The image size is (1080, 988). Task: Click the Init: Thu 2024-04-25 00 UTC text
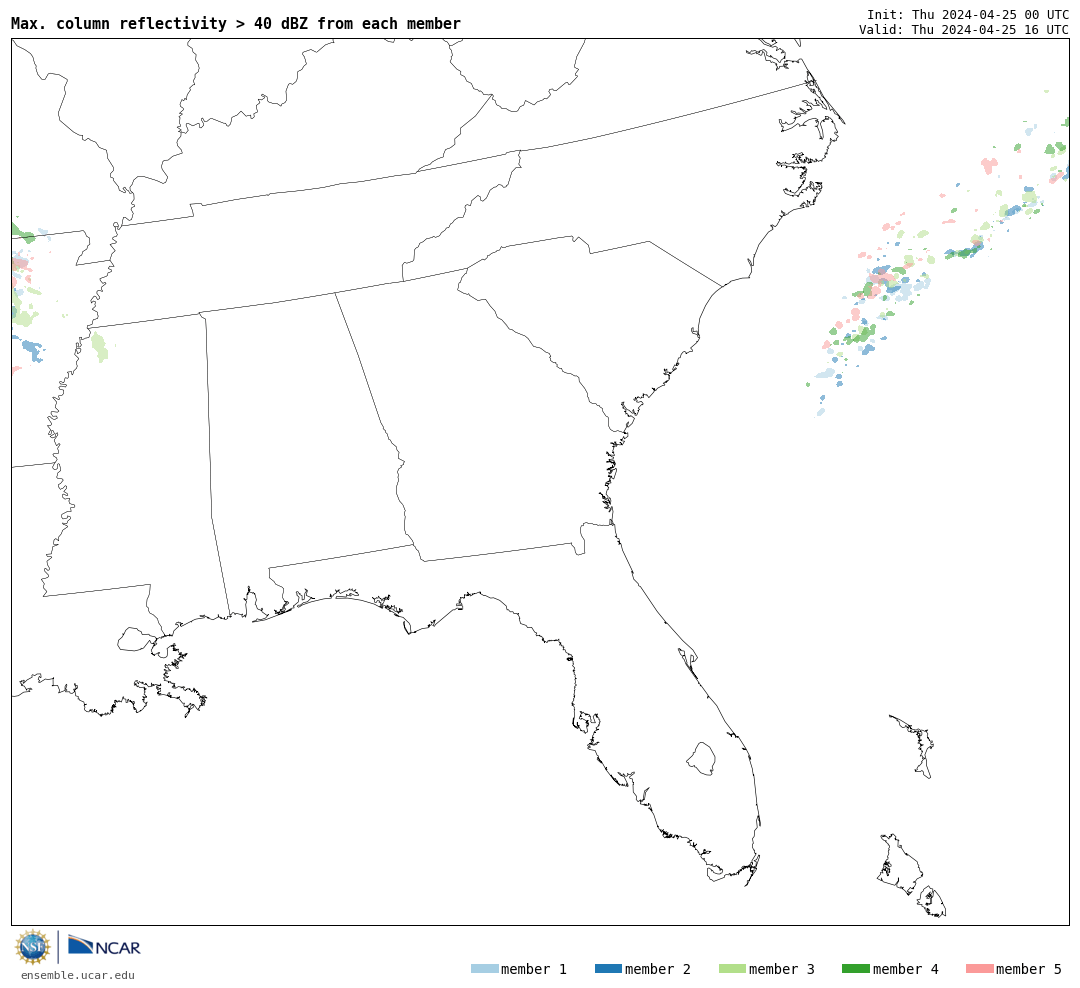click(x=968, y=14)
